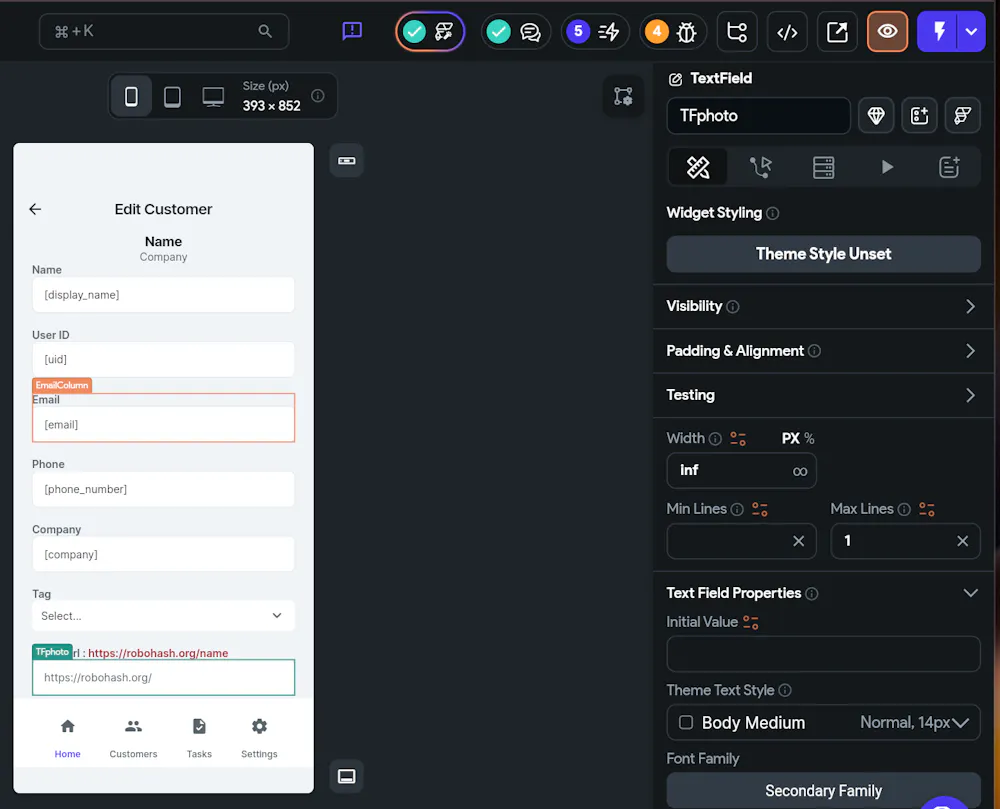
Task: Click the Theme Style Unset button
Action: click(823, 254)
